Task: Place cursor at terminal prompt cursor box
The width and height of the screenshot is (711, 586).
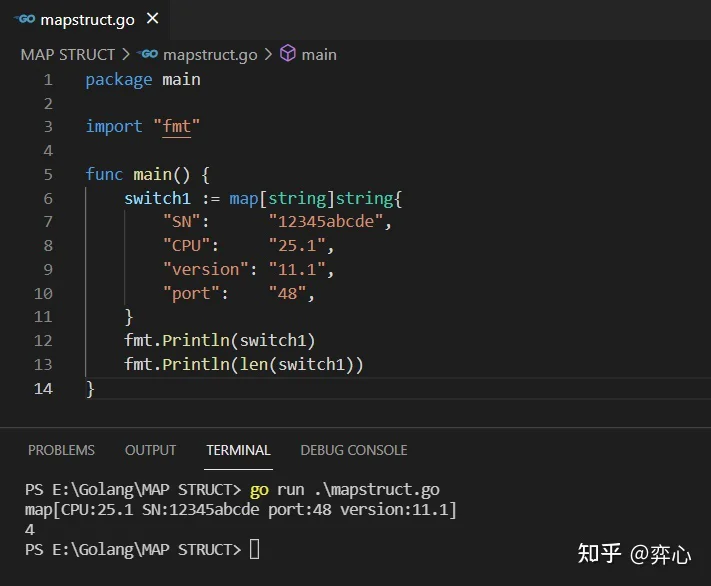Action: coord(254,549)
